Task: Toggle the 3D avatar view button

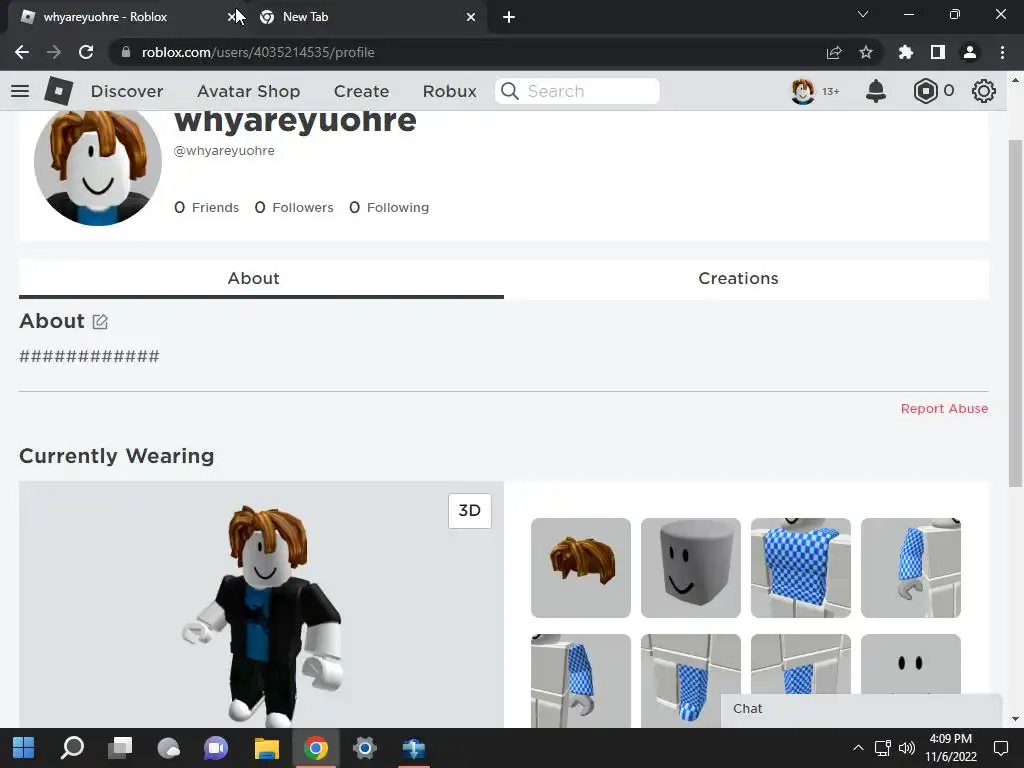Action: click(x=470, y=511)
